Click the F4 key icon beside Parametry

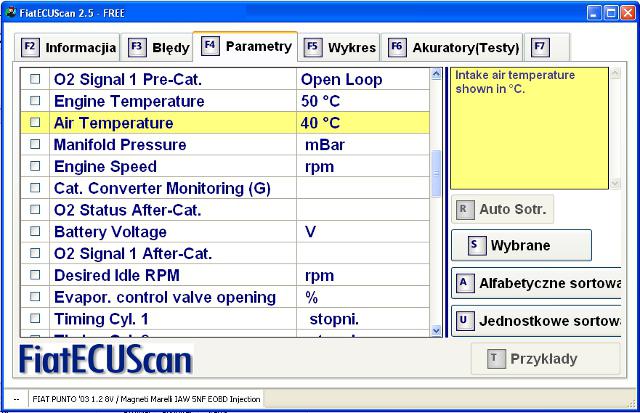210,46
